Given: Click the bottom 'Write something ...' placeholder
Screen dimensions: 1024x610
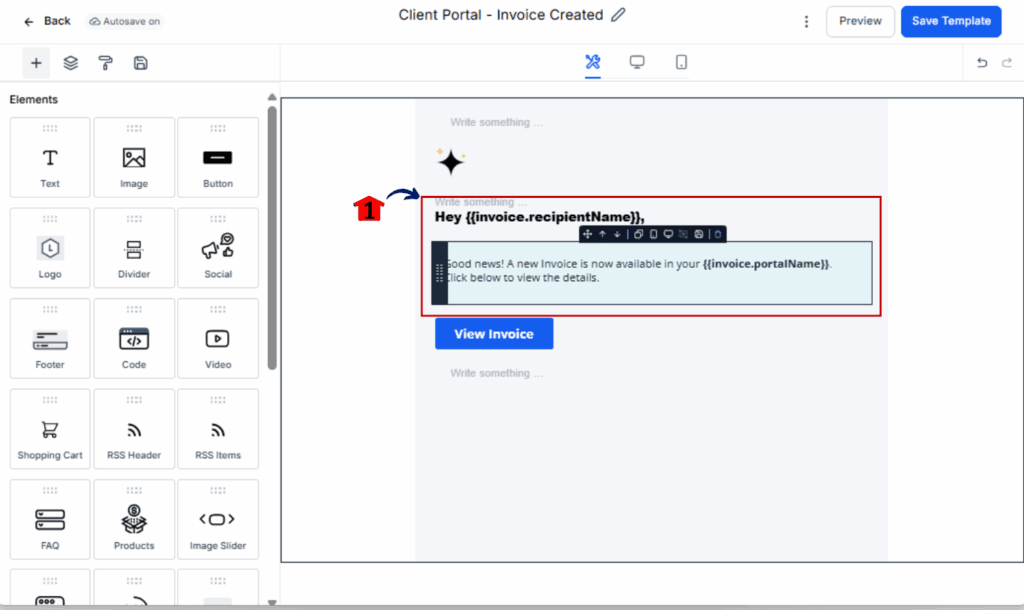Looking at the screenshot, I should [496, 373].
